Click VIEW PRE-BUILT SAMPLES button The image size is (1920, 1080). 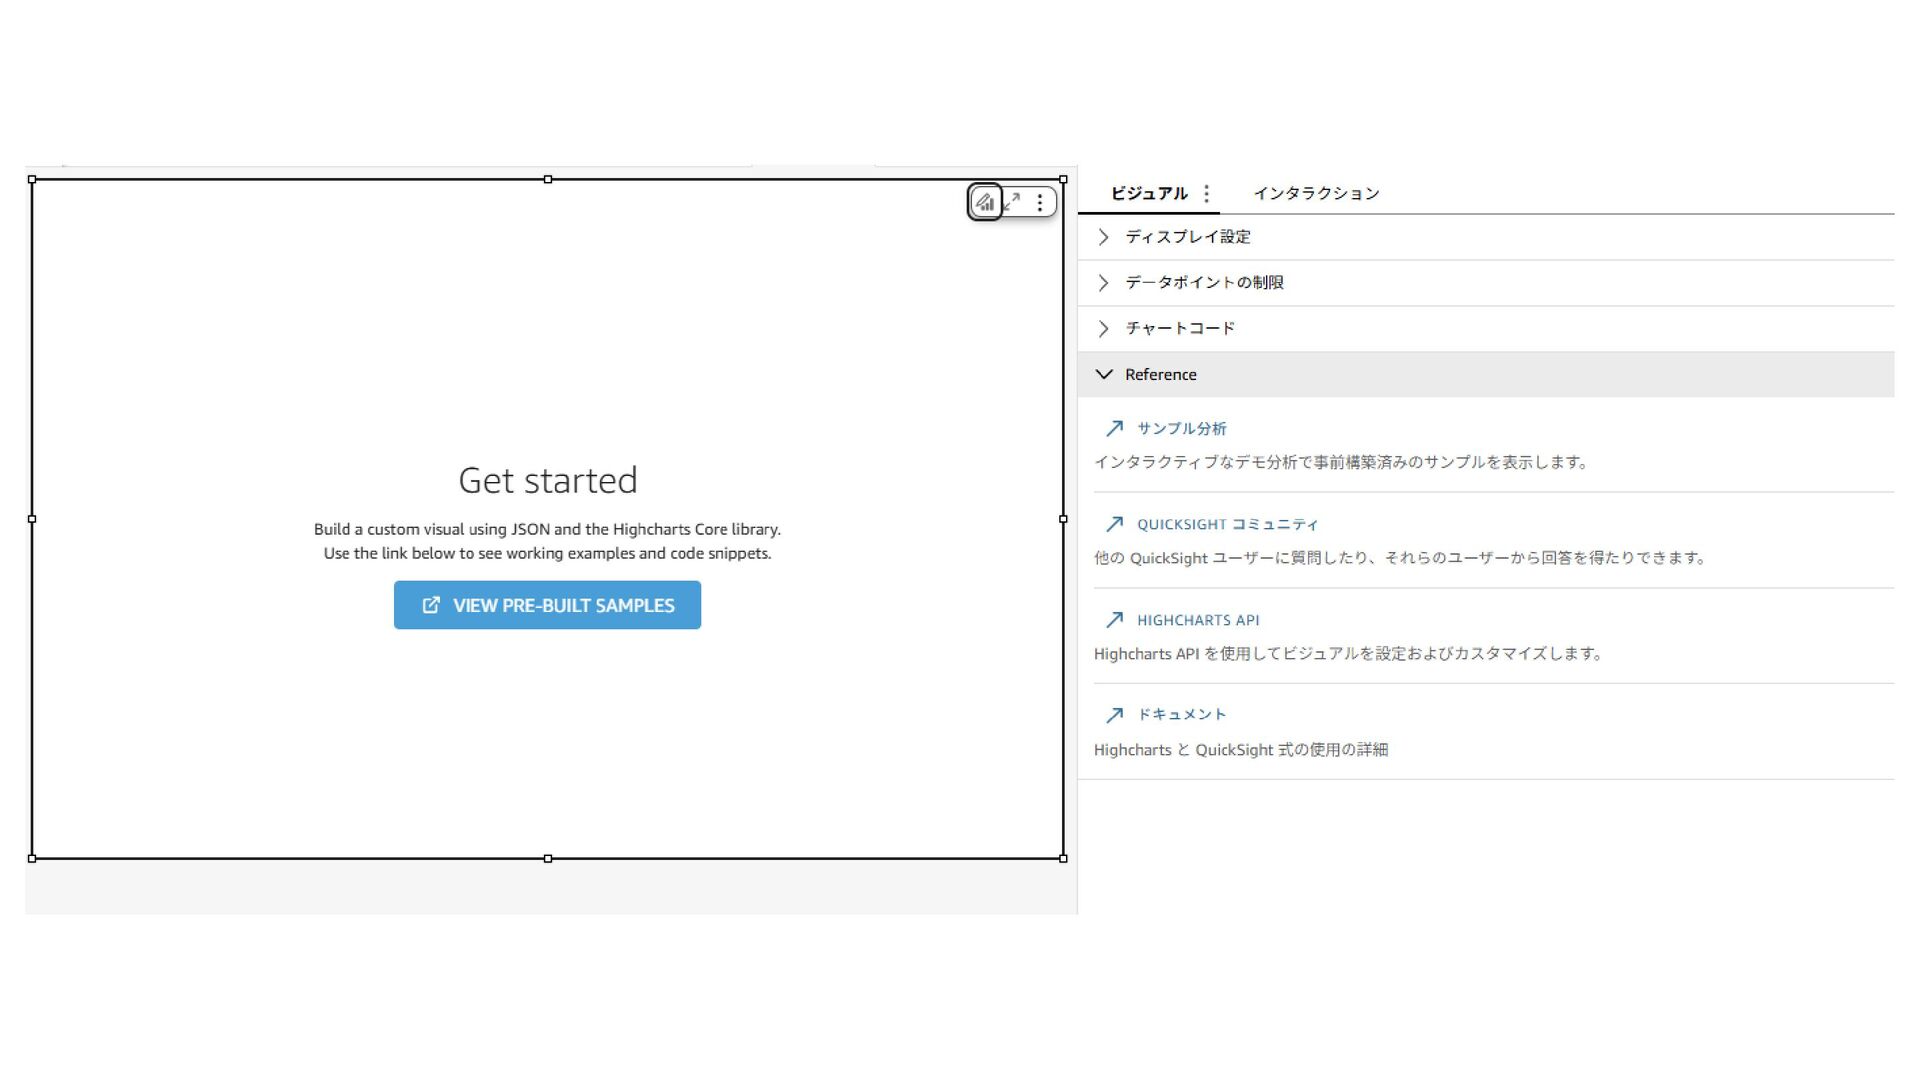[x=547, y=605]
